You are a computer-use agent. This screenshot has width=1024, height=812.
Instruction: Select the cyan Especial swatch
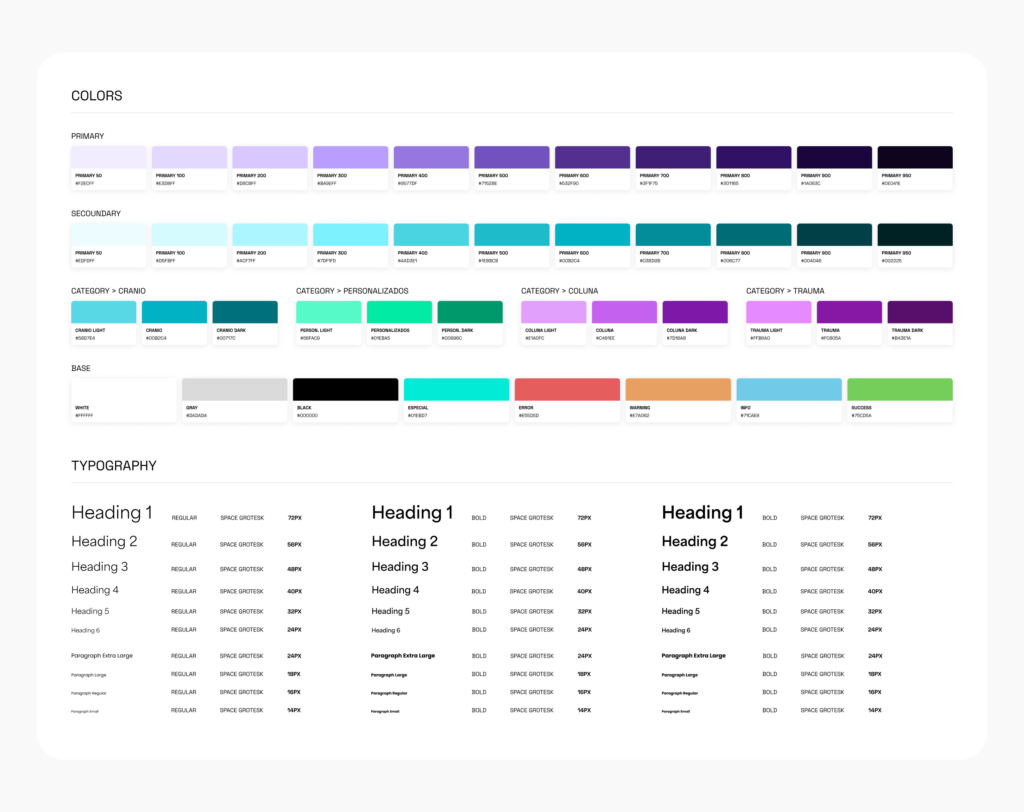tap(456, 389)
